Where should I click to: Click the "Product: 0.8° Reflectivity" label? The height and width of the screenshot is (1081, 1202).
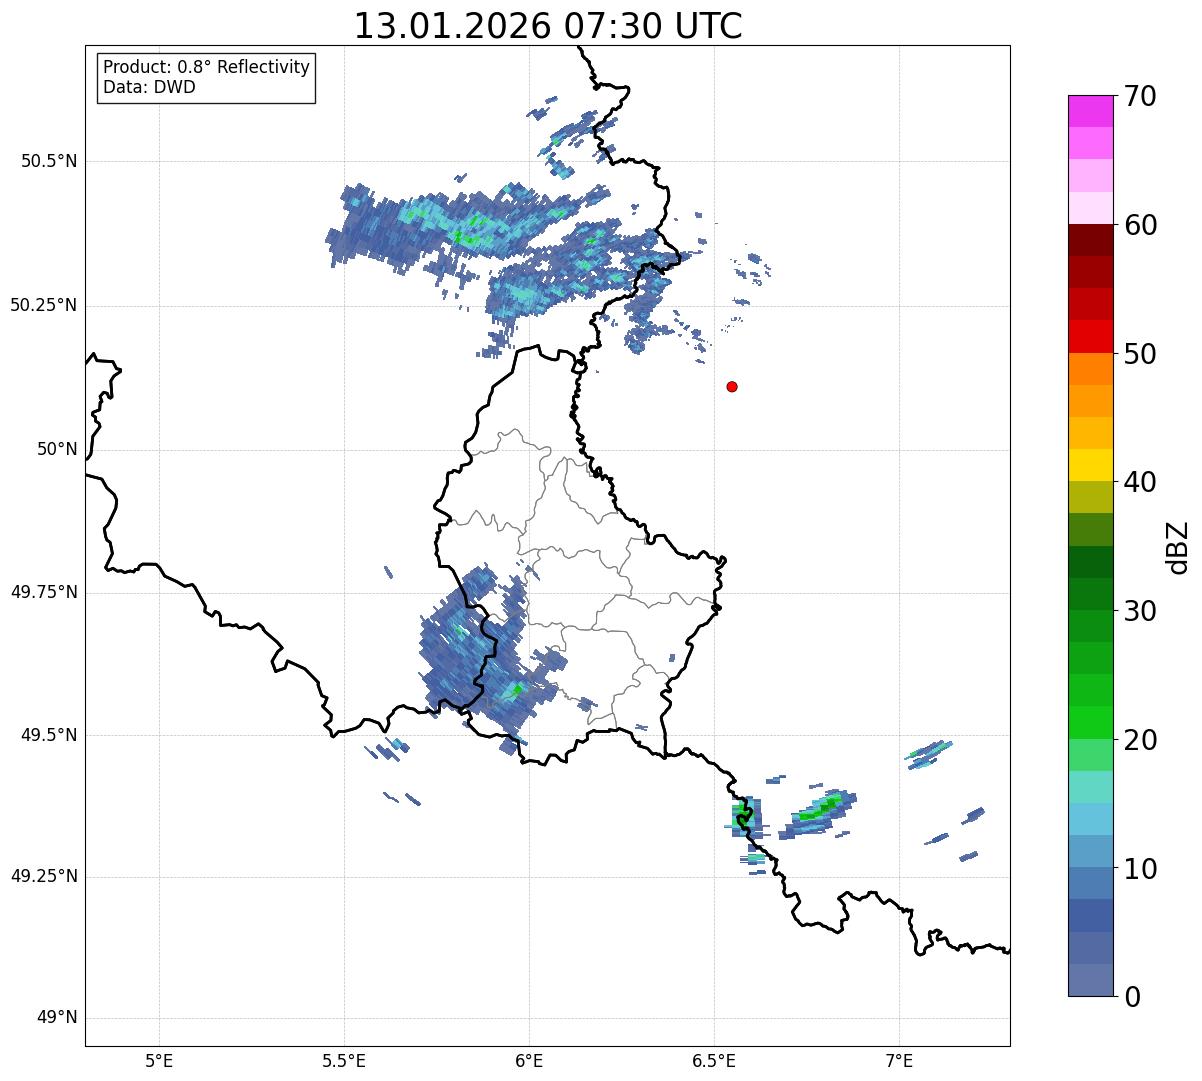(x=207, y=67)
